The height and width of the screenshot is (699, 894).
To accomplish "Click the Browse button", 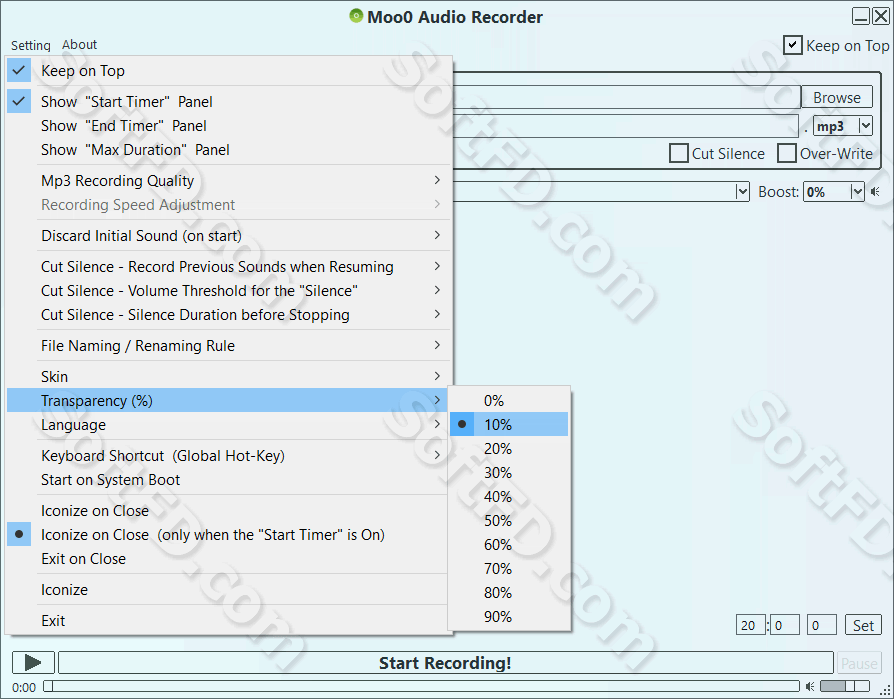I will click(837, 97).
